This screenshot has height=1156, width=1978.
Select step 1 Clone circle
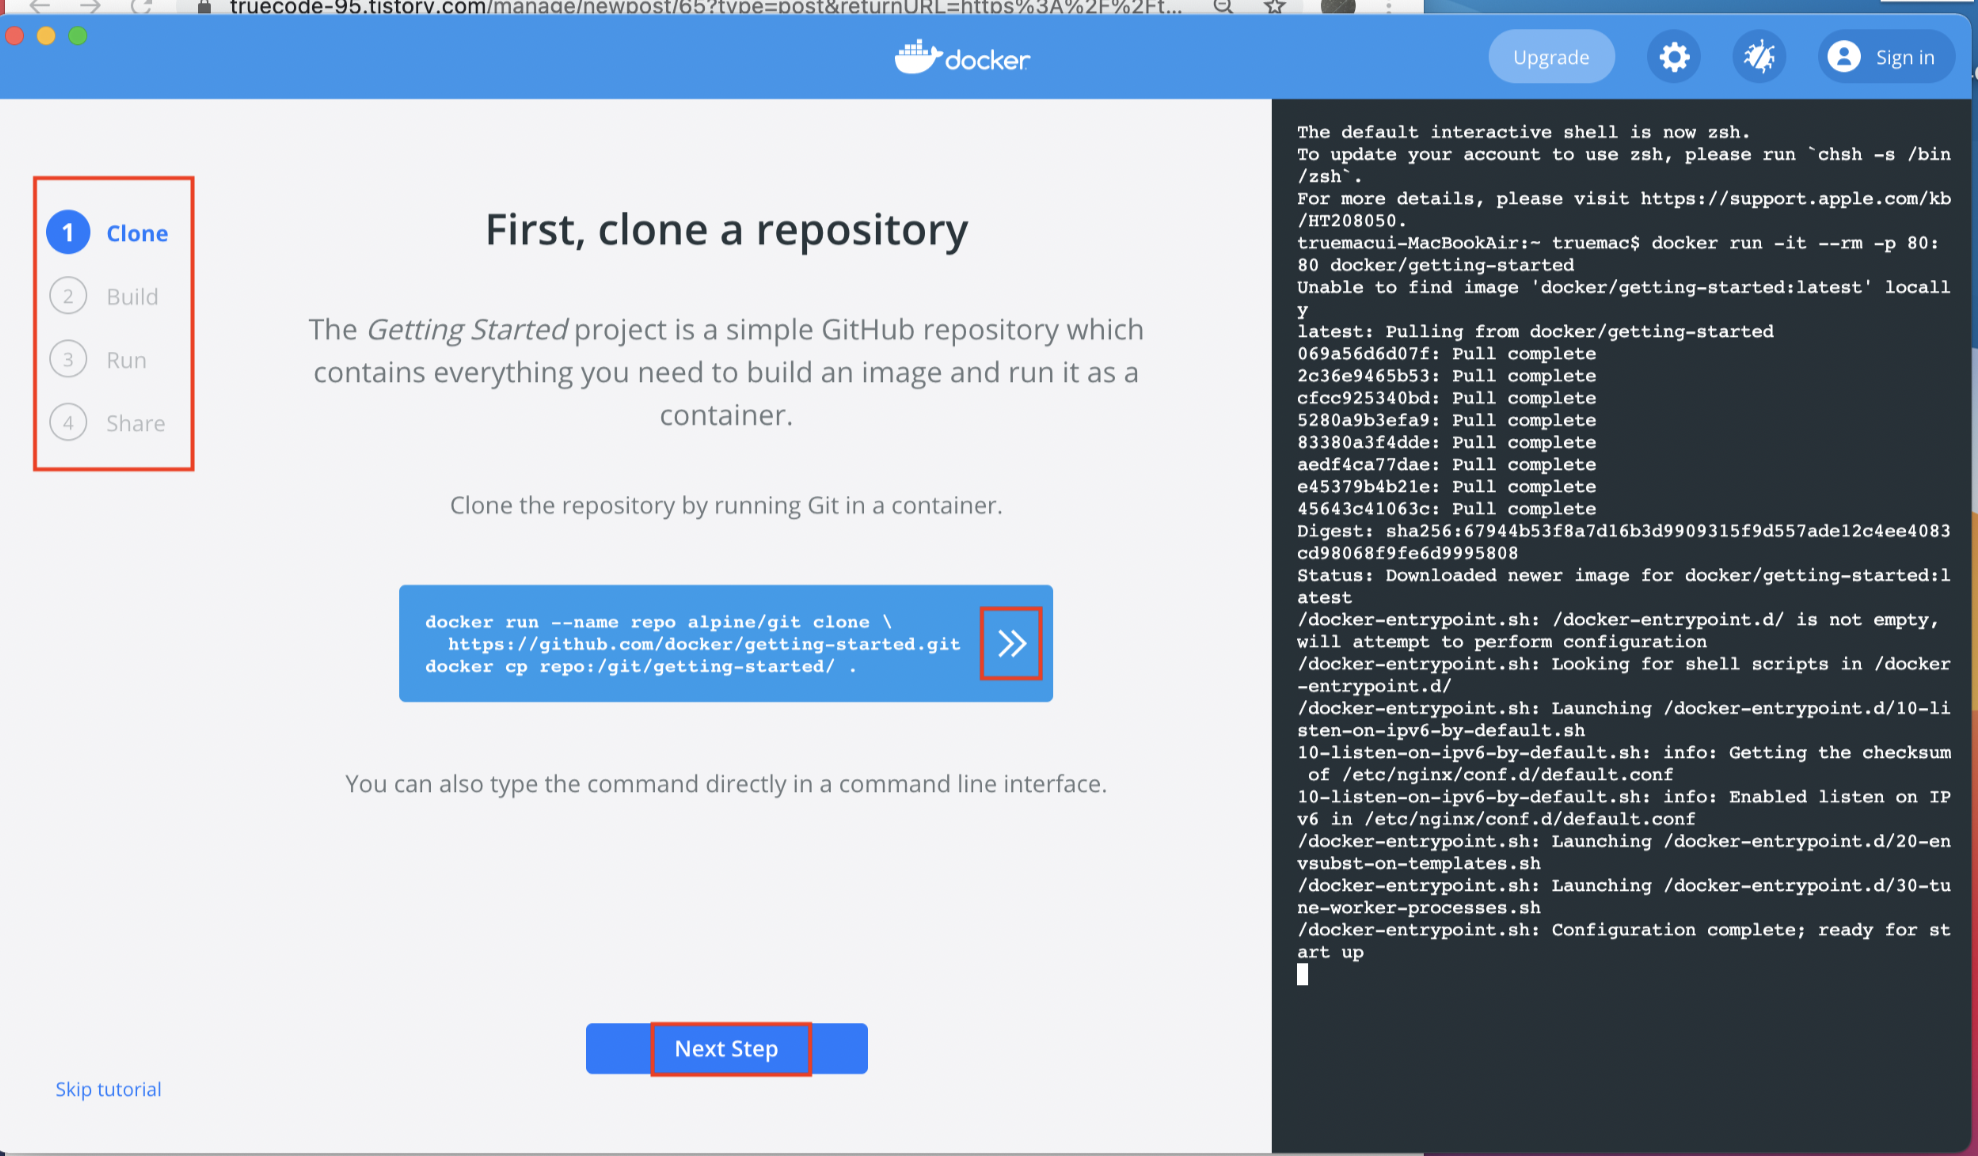tap(68, 233)
